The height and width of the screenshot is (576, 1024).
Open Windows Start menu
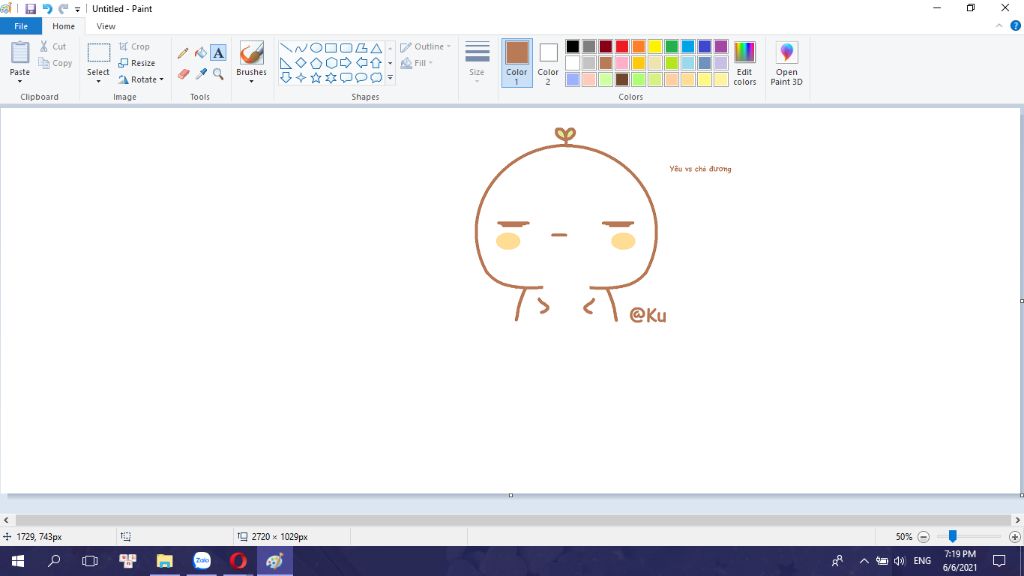pyautogui.click(x=18, y=561)
